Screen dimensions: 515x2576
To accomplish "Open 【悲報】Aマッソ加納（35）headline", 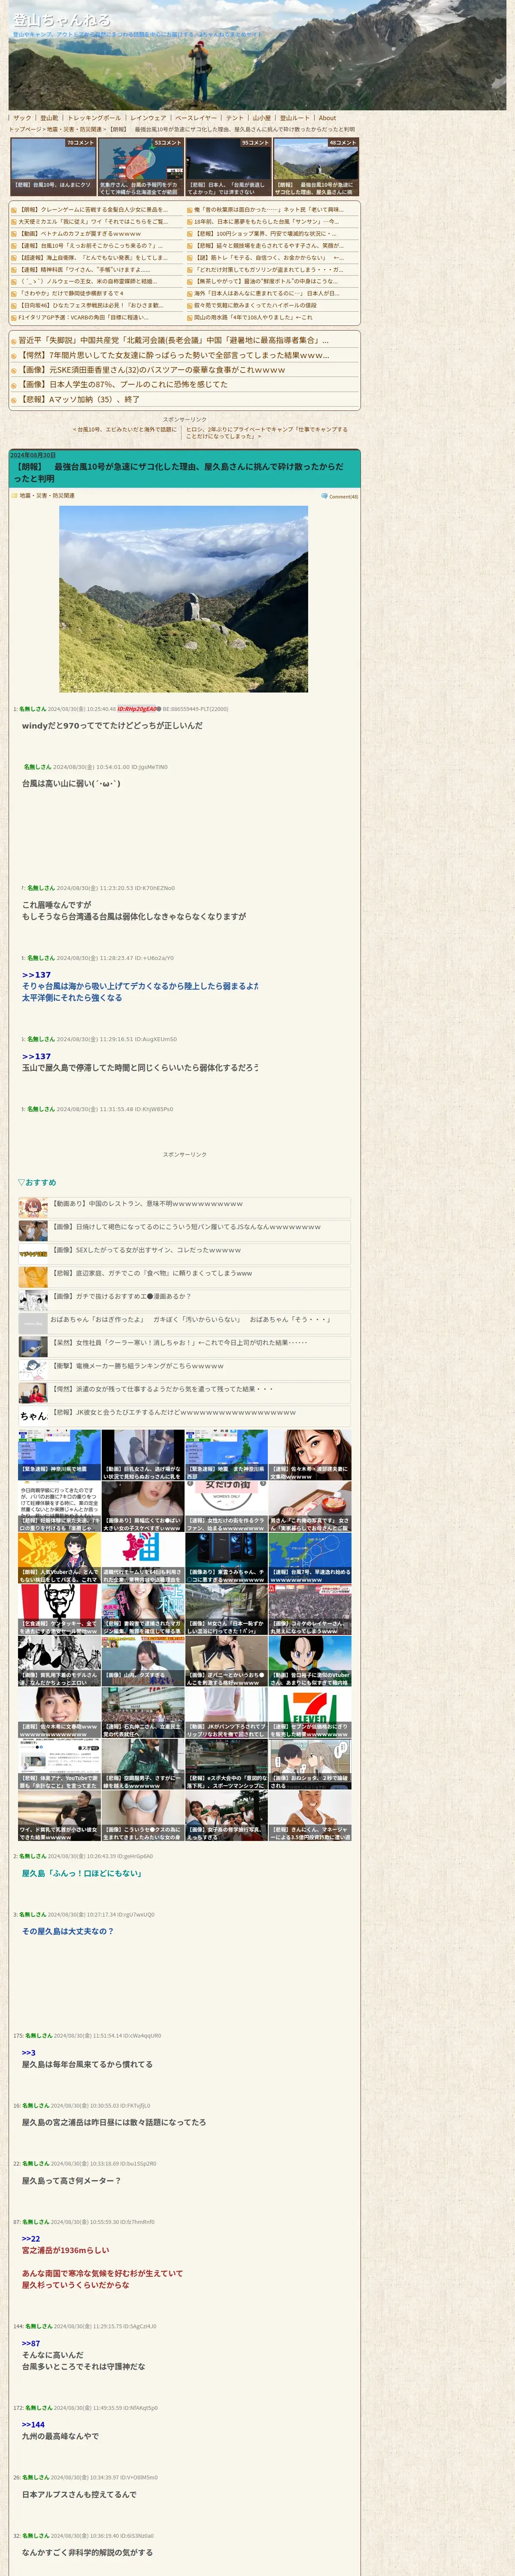I will coord(79,398).
